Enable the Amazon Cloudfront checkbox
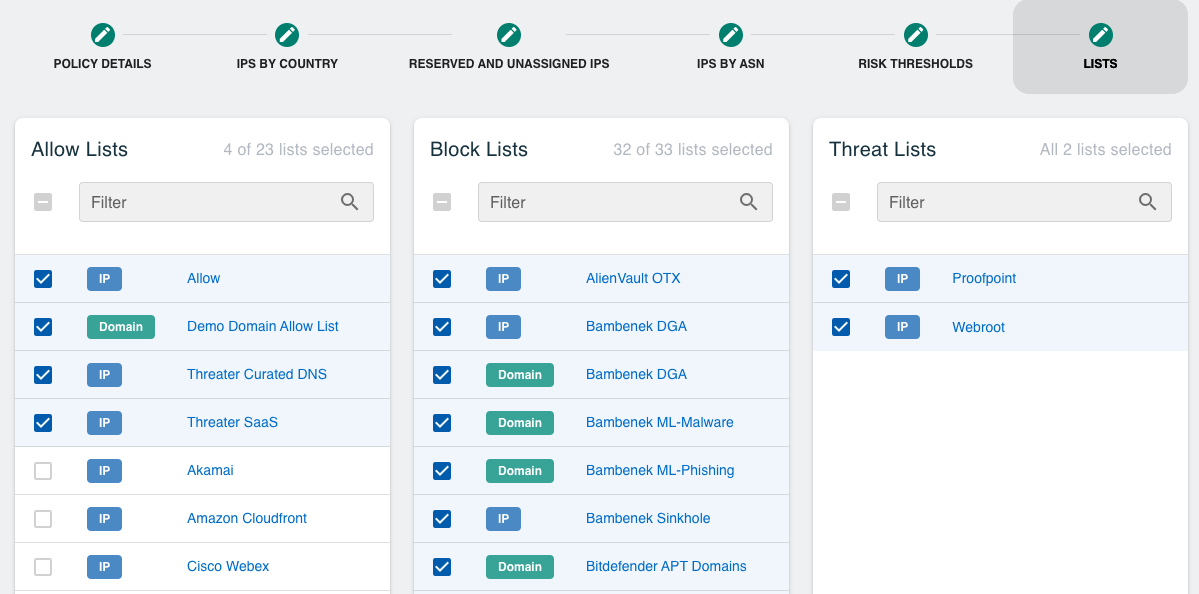 43,519
